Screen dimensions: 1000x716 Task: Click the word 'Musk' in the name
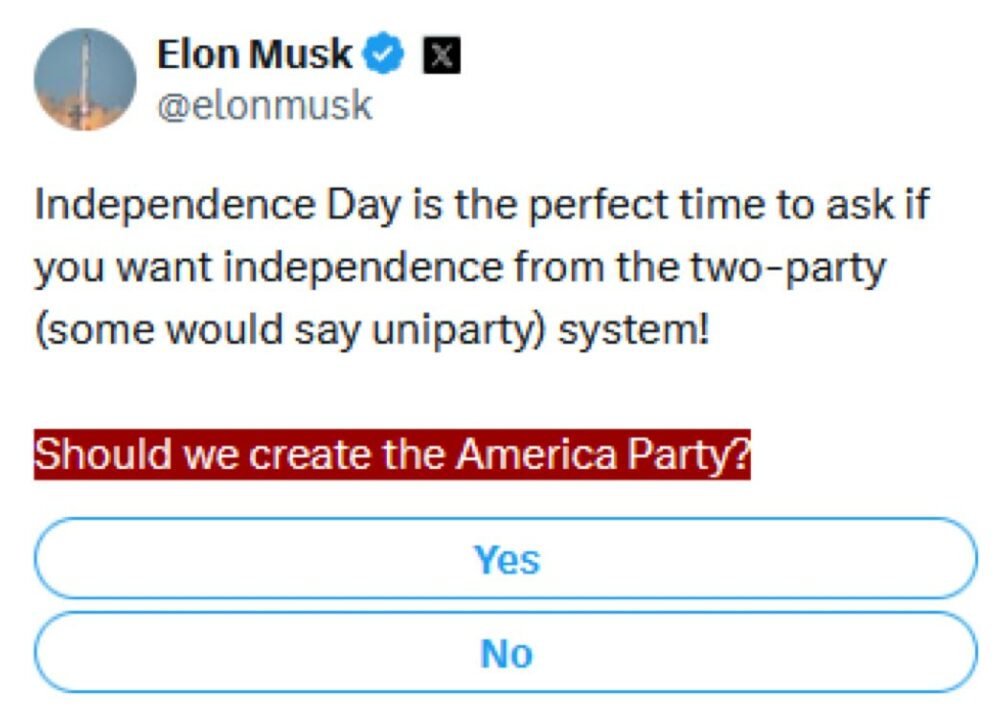(x=300, y=54)
